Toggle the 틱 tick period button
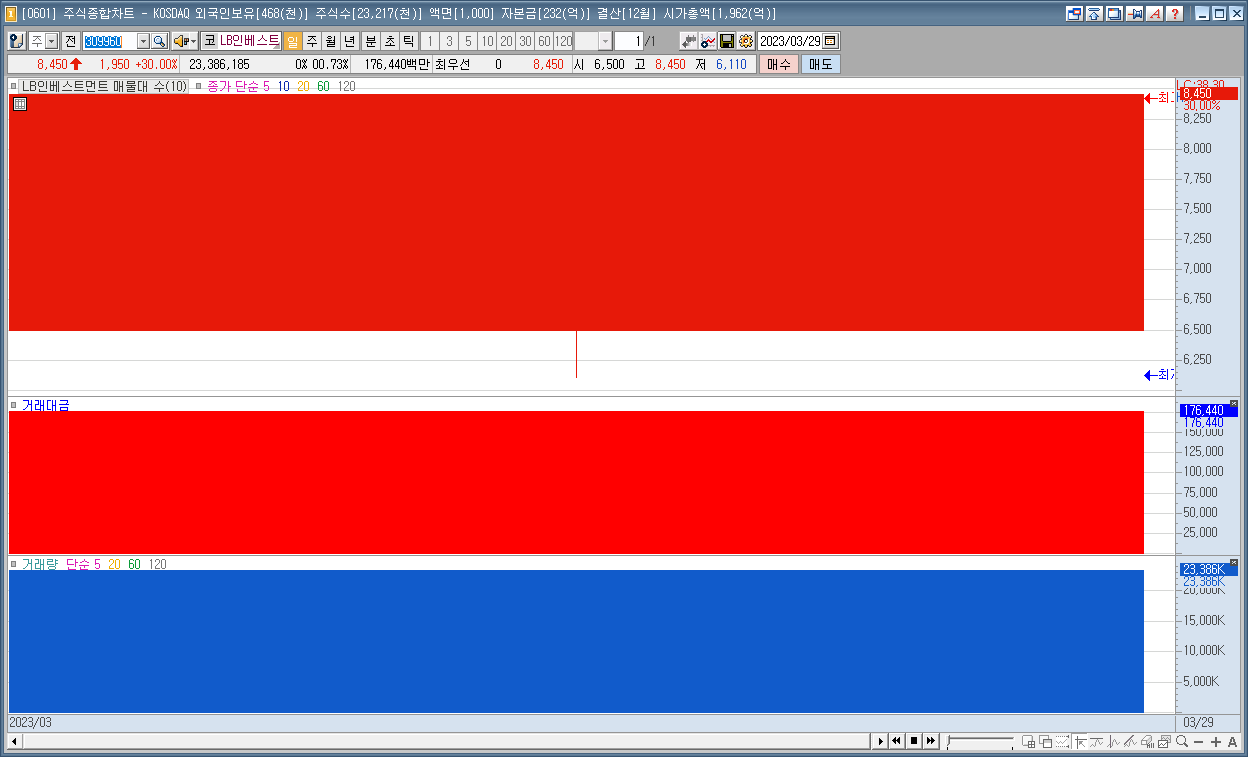Screen dimensions: 1248x757 point(408,41)
